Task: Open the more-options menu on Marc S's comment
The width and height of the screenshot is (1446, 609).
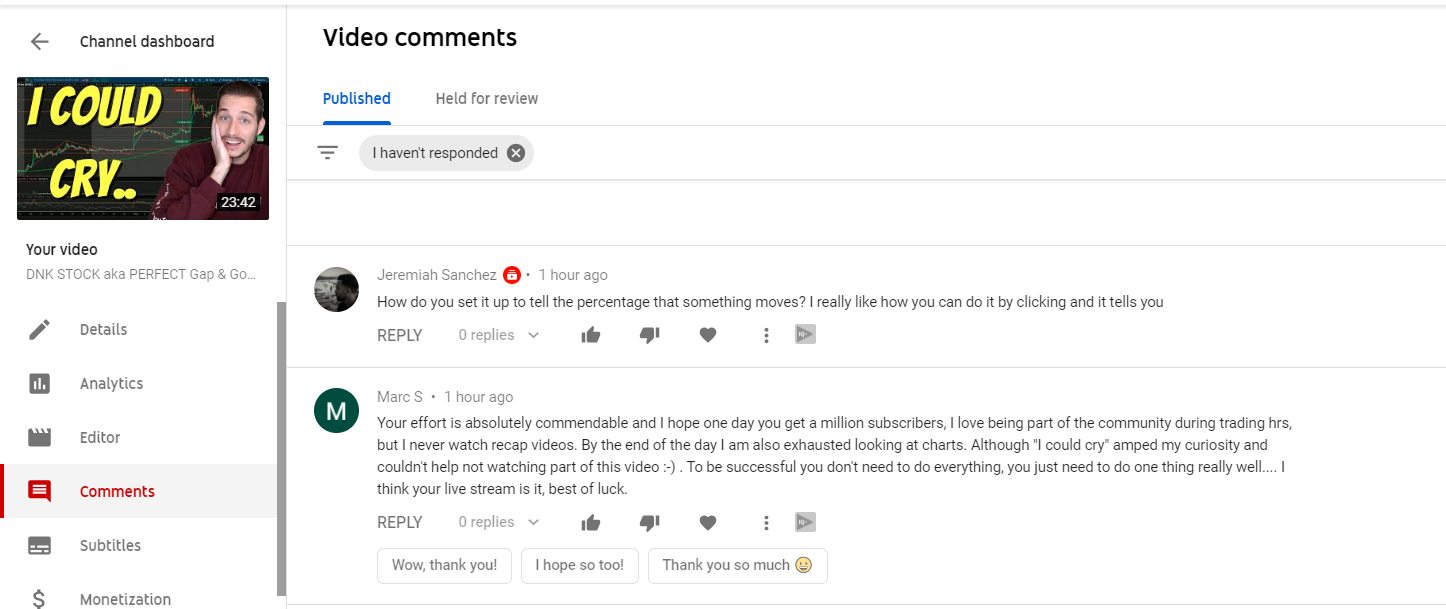Action: [x=766, y=522]
